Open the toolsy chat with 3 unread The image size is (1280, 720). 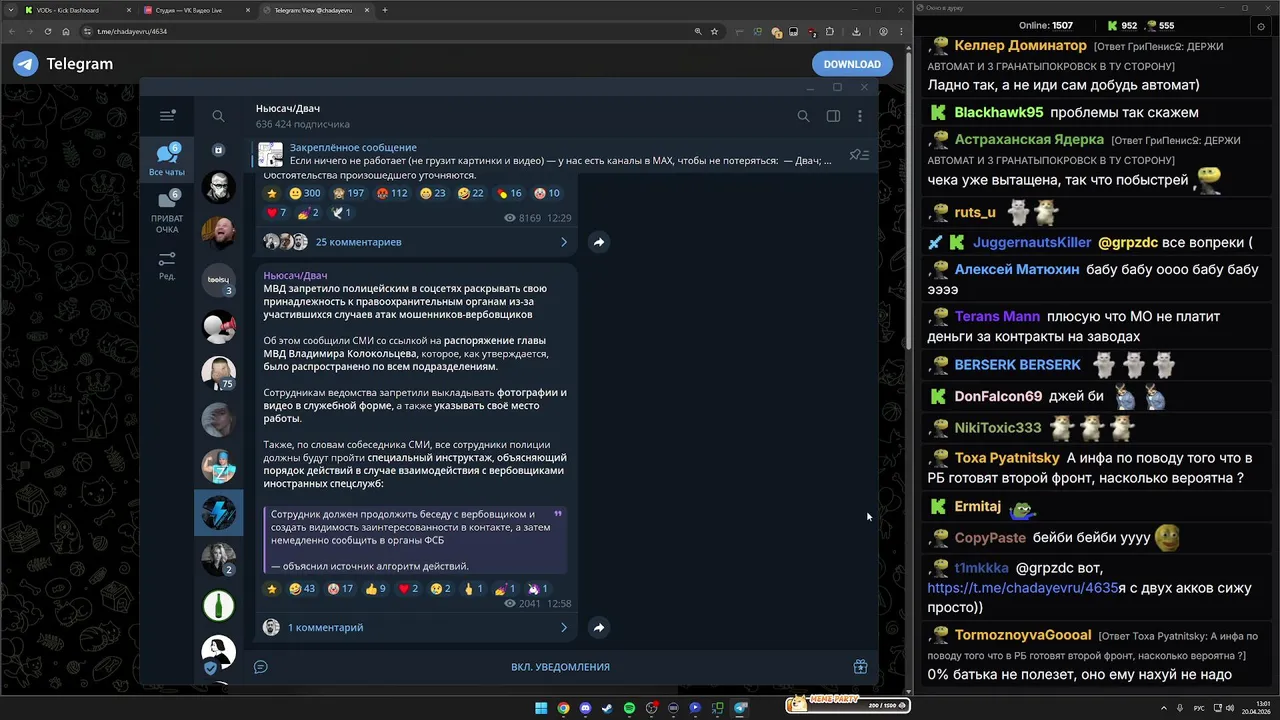(219, 281)
